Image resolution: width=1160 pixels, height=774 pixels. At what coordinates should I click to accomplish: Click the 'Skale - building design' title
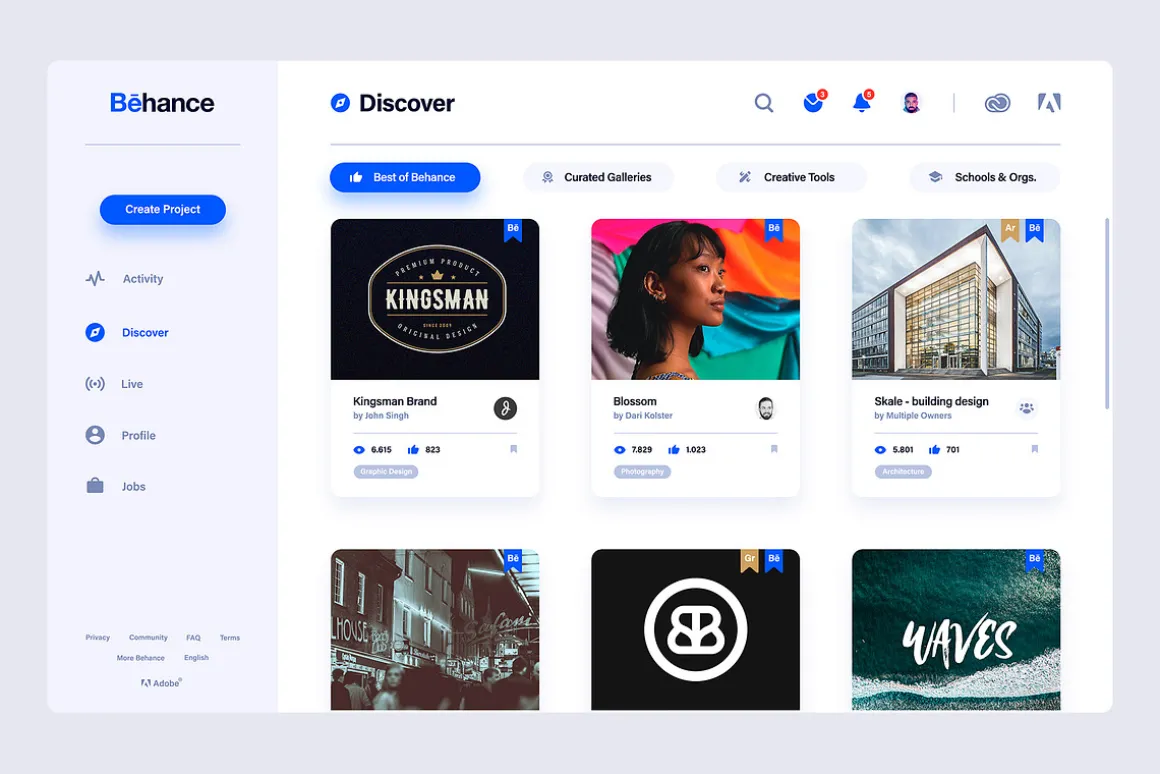(x=931, y=401)
